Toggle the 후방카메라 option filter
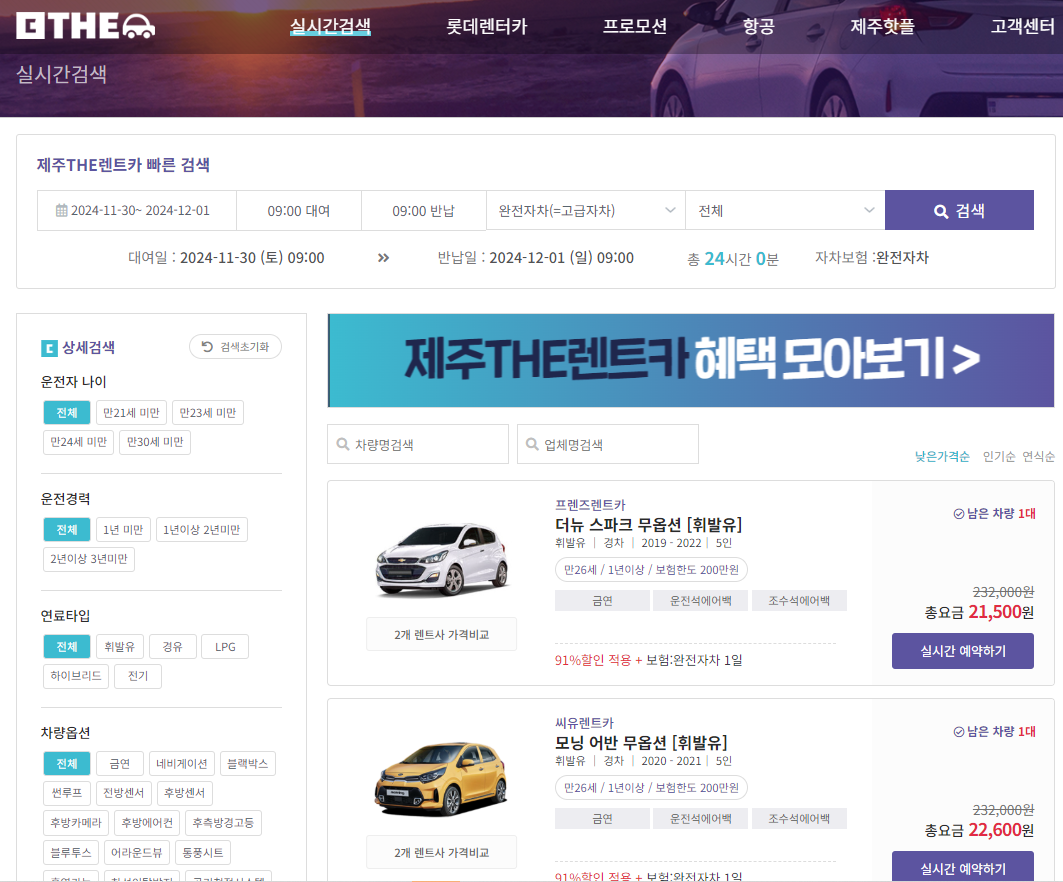This screenshot has height=882, width=1063. point(76,822)
